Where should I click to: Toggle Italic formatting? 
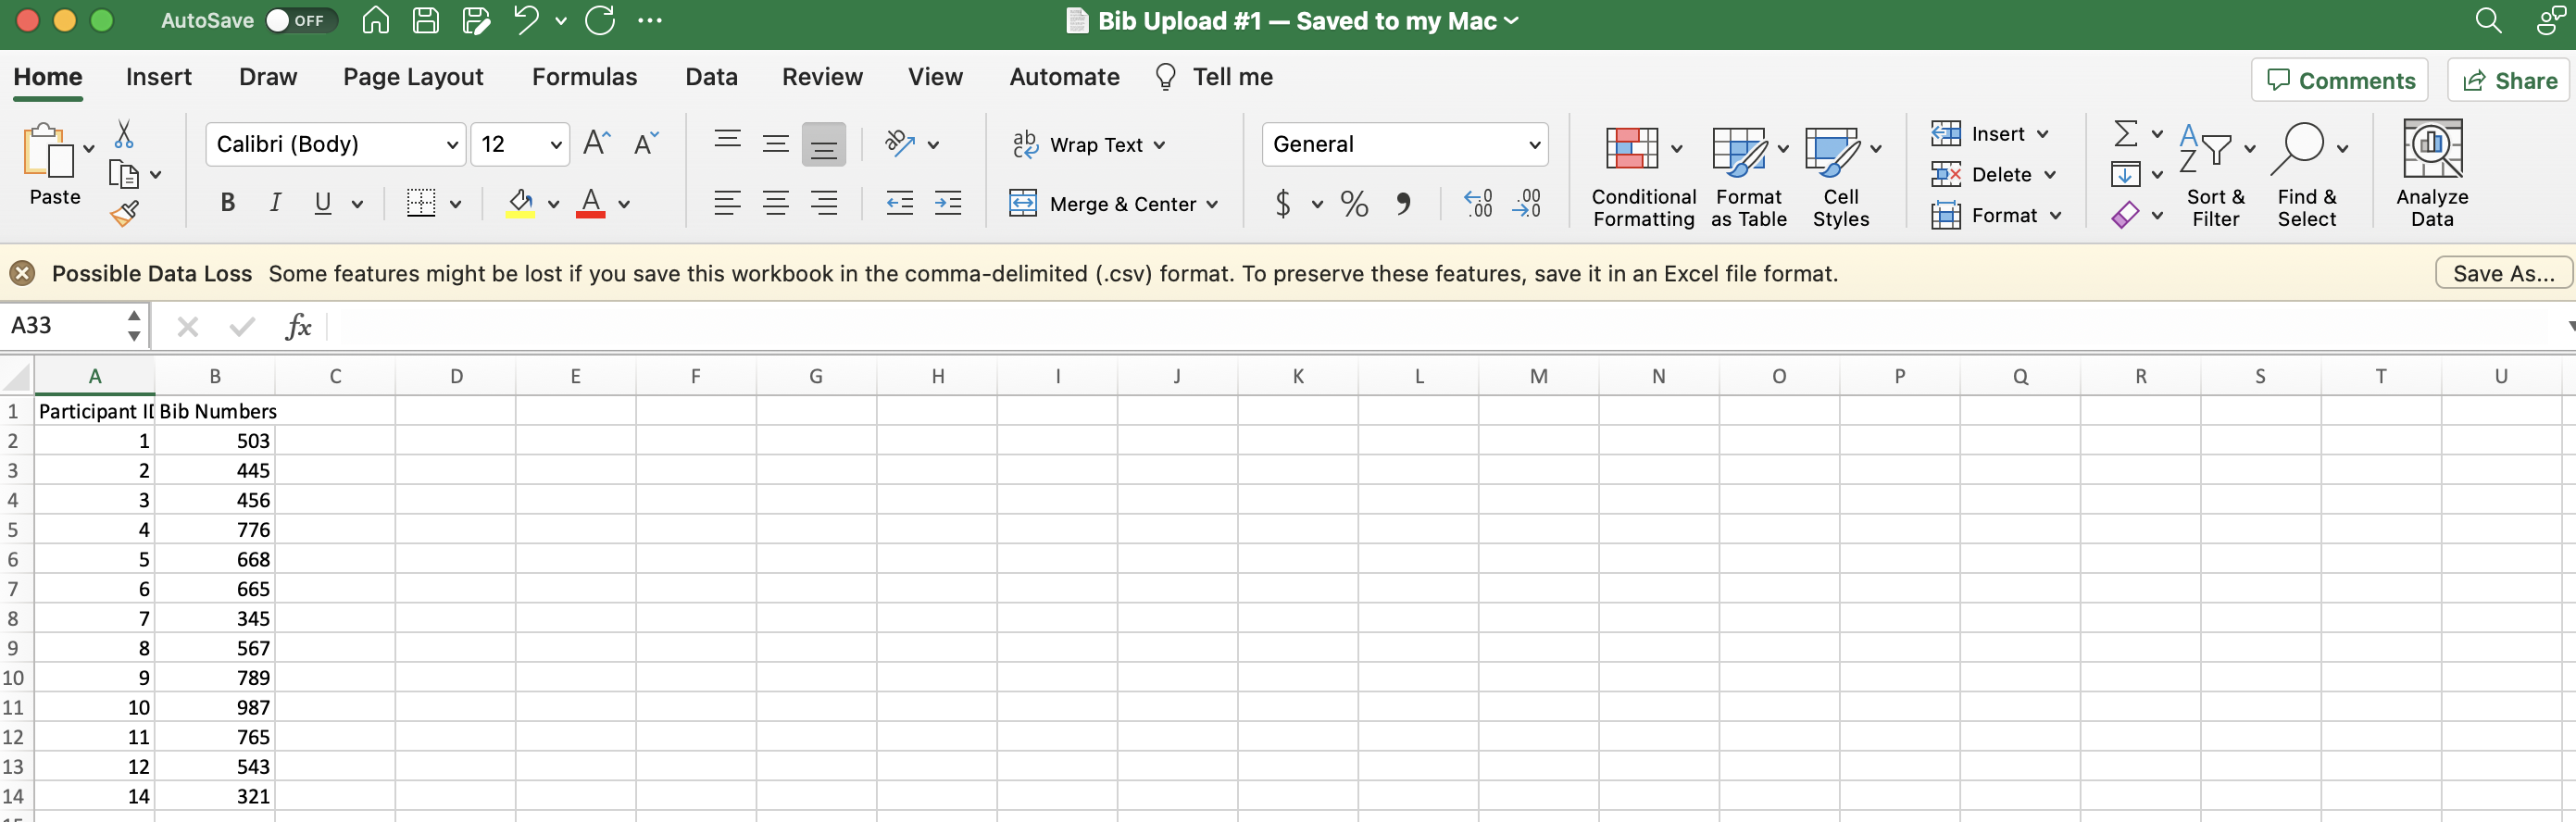[x=275, y=204]
